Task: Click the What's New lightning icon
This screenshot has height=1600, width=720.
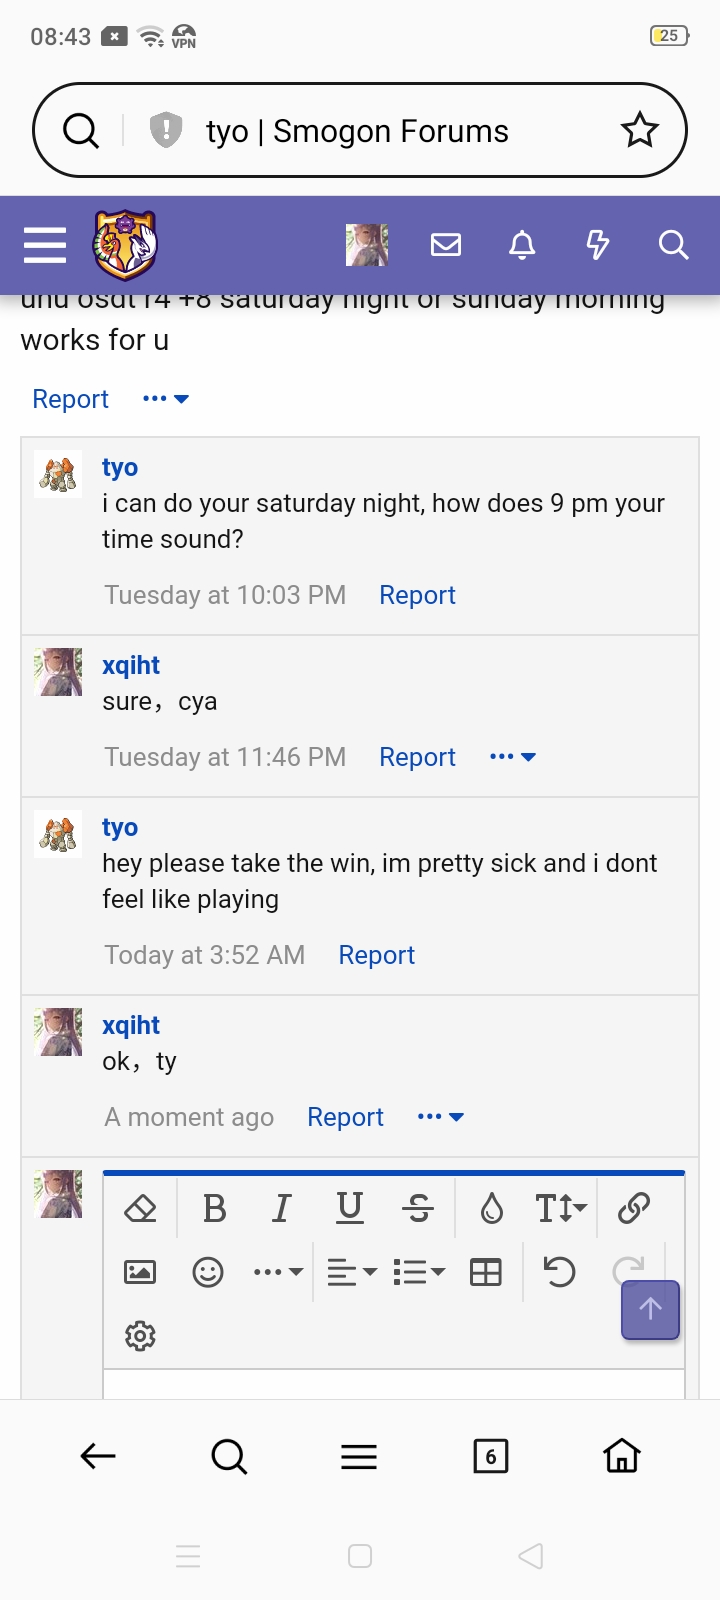Action: [x=598, y=245]
